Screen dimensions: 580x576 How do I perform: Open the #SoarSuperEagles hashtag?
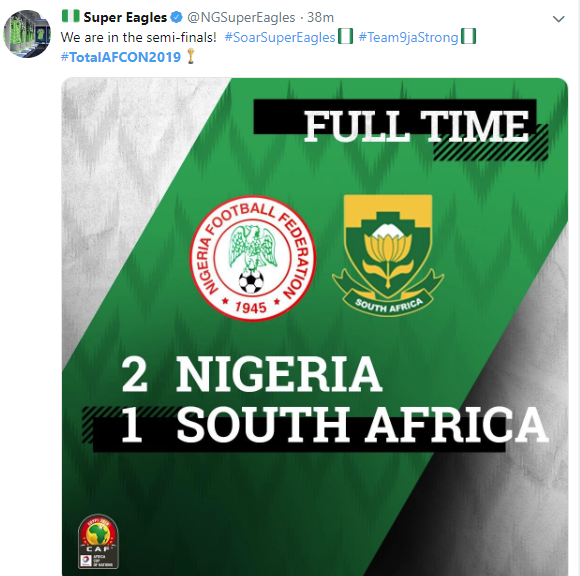[x=280, y=37]
